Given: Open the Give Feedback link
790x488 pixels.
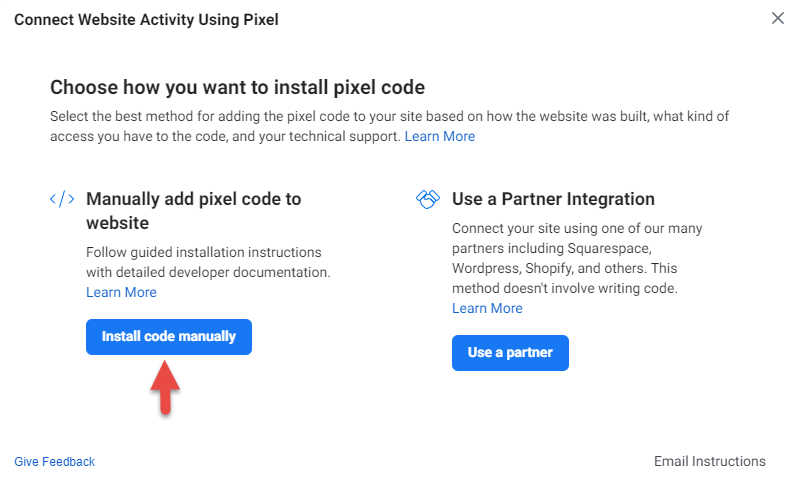Looking at the screenshot, I should 55,462.
